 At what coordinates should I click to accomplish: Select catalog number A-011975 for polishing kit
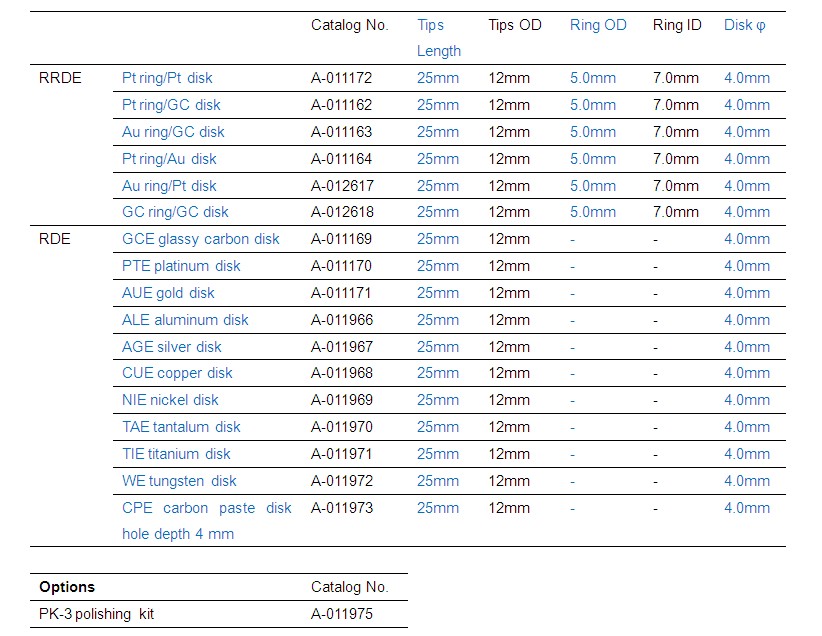342,614
